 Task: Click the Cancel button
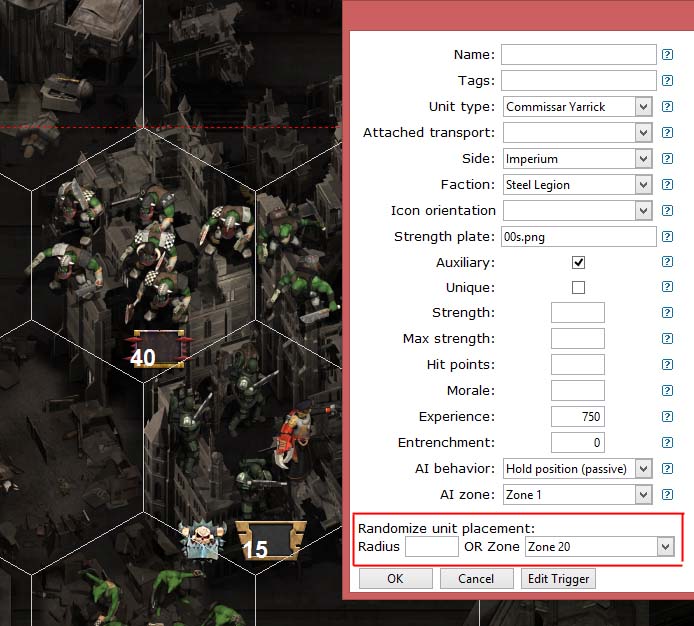click(476, 579)
